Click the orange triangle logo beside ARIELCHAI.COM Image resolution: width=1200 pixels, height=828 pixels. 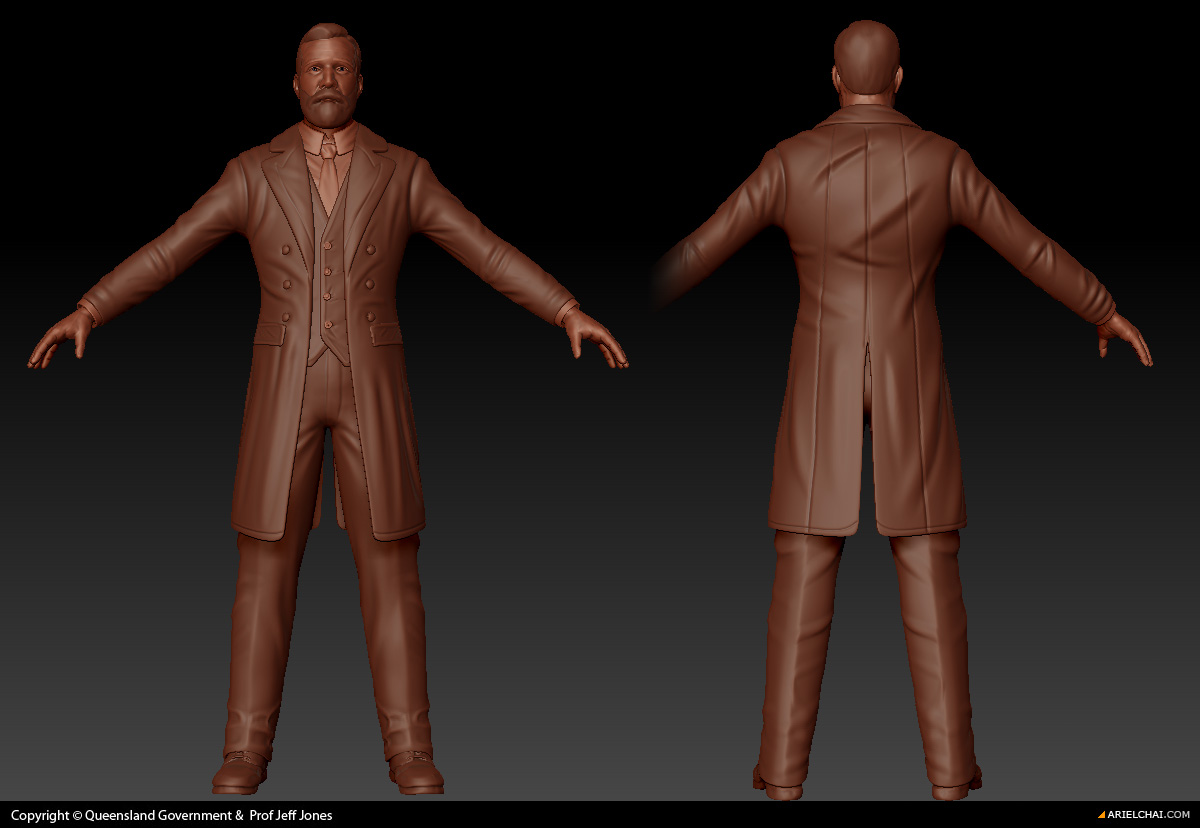tap(1102, 815)
